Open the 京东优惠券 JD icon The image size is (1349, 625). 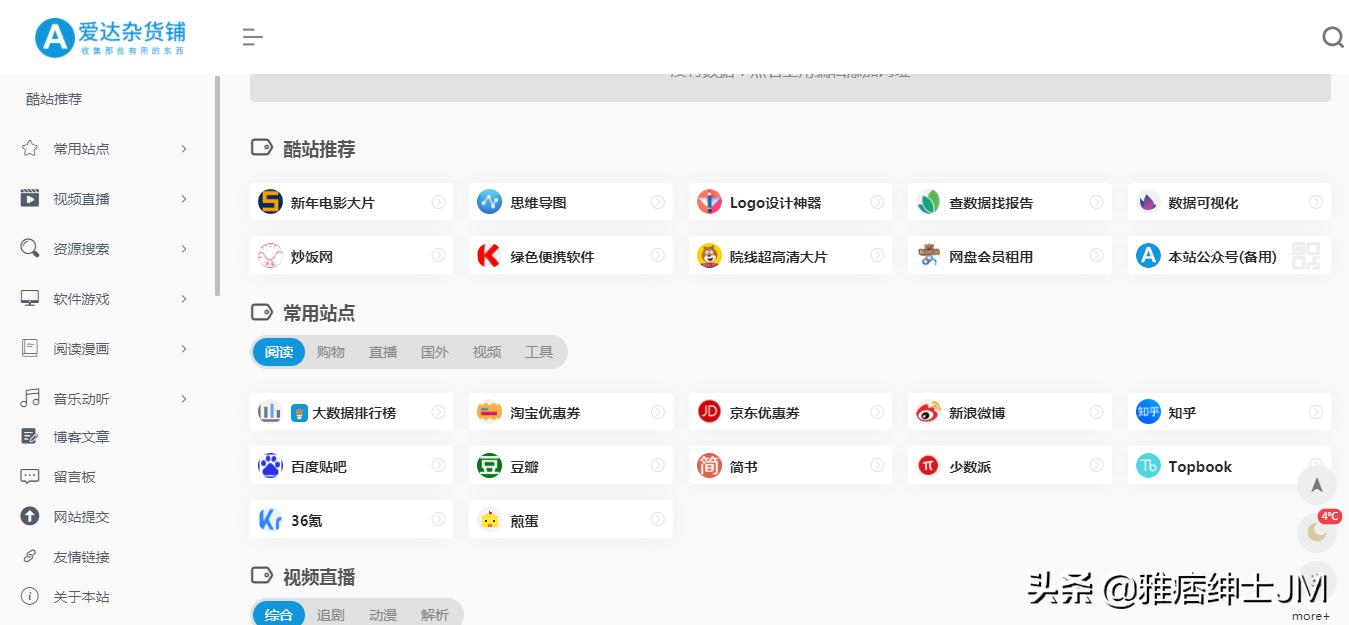pos(709,411)
